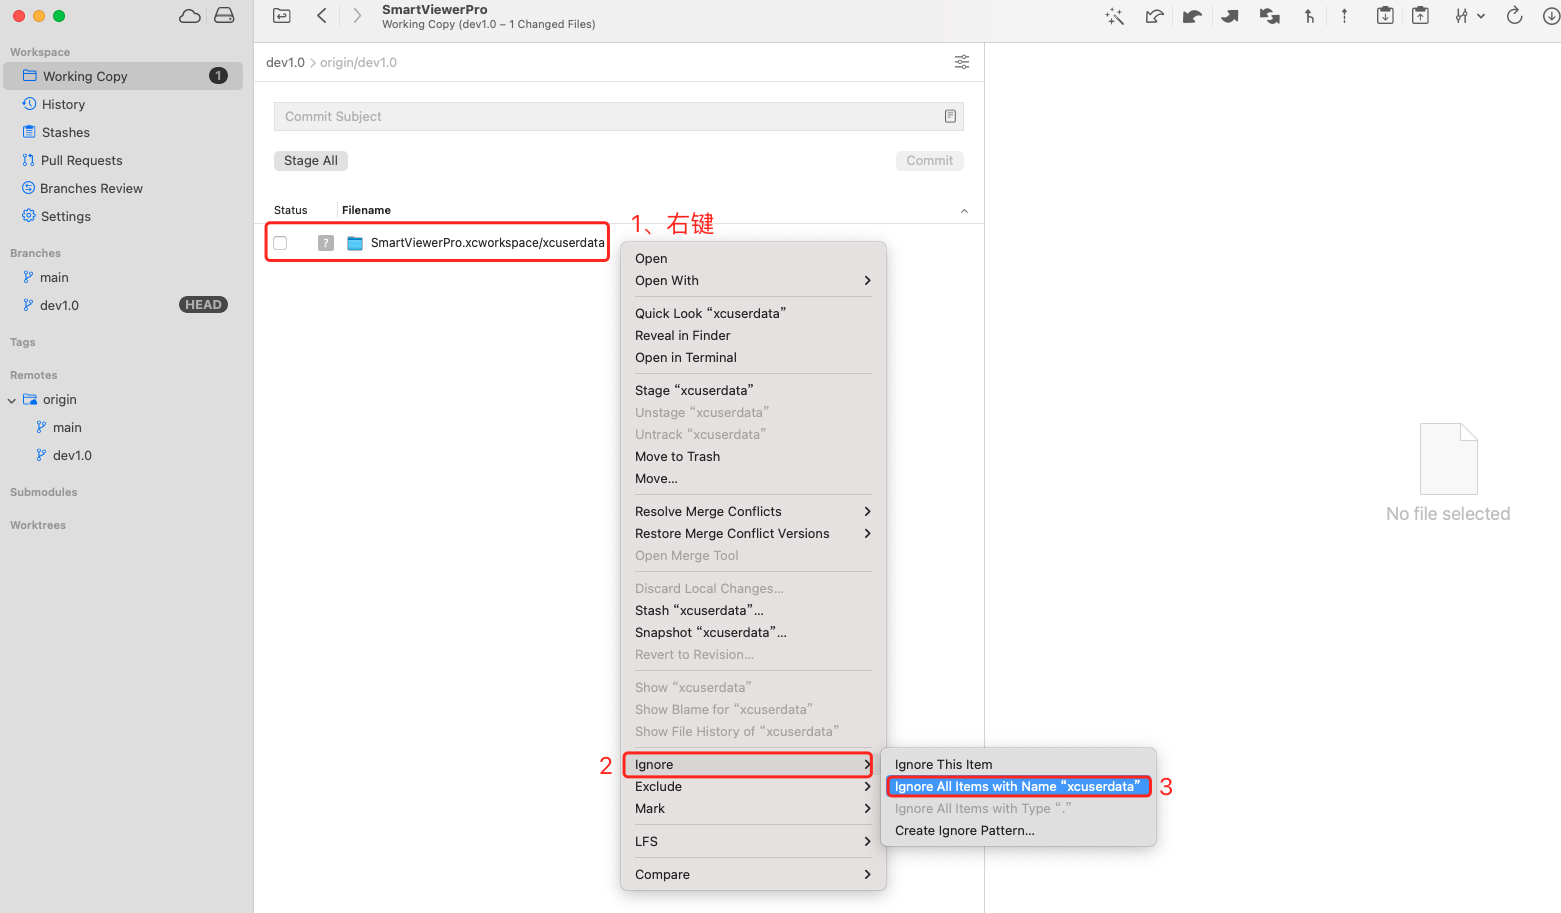The image size is (1561, 913).
Task: Click the filled up-right push arrow icon
Action: click(x=1230, y=16)
